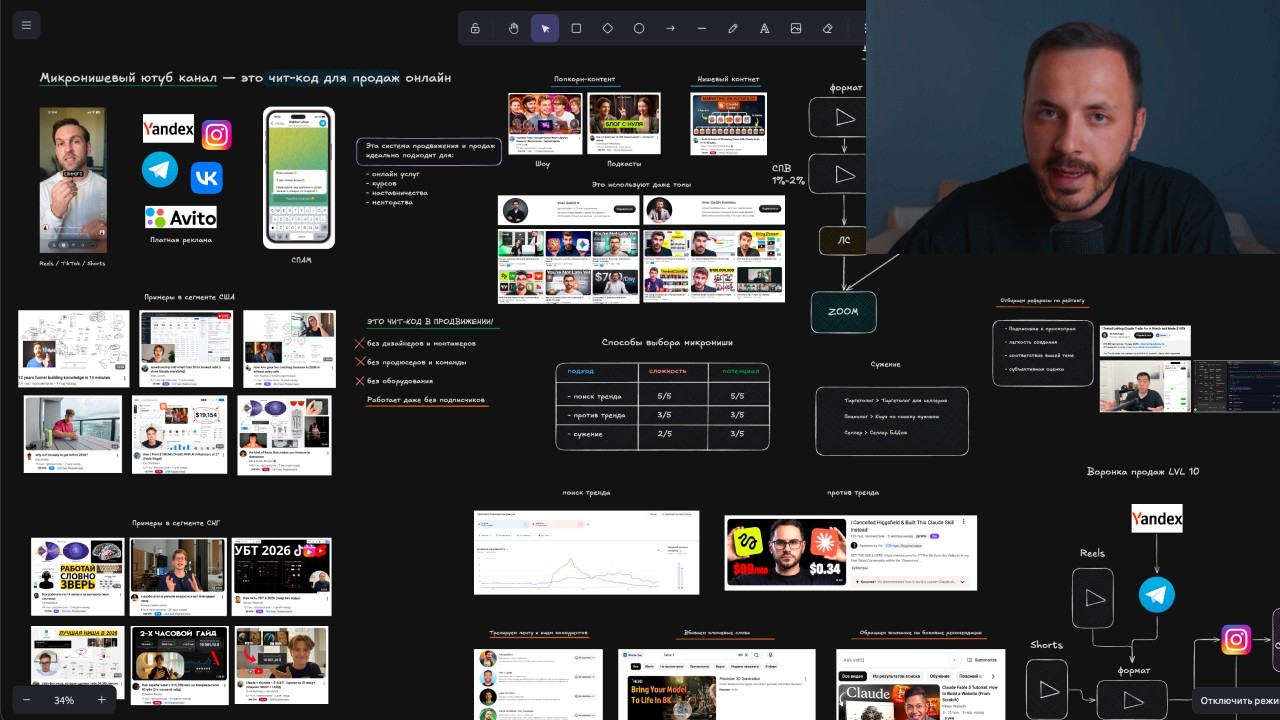The image size is (1280, 720).
Task: Open the hamburger main menu
Action: point(26,25)
